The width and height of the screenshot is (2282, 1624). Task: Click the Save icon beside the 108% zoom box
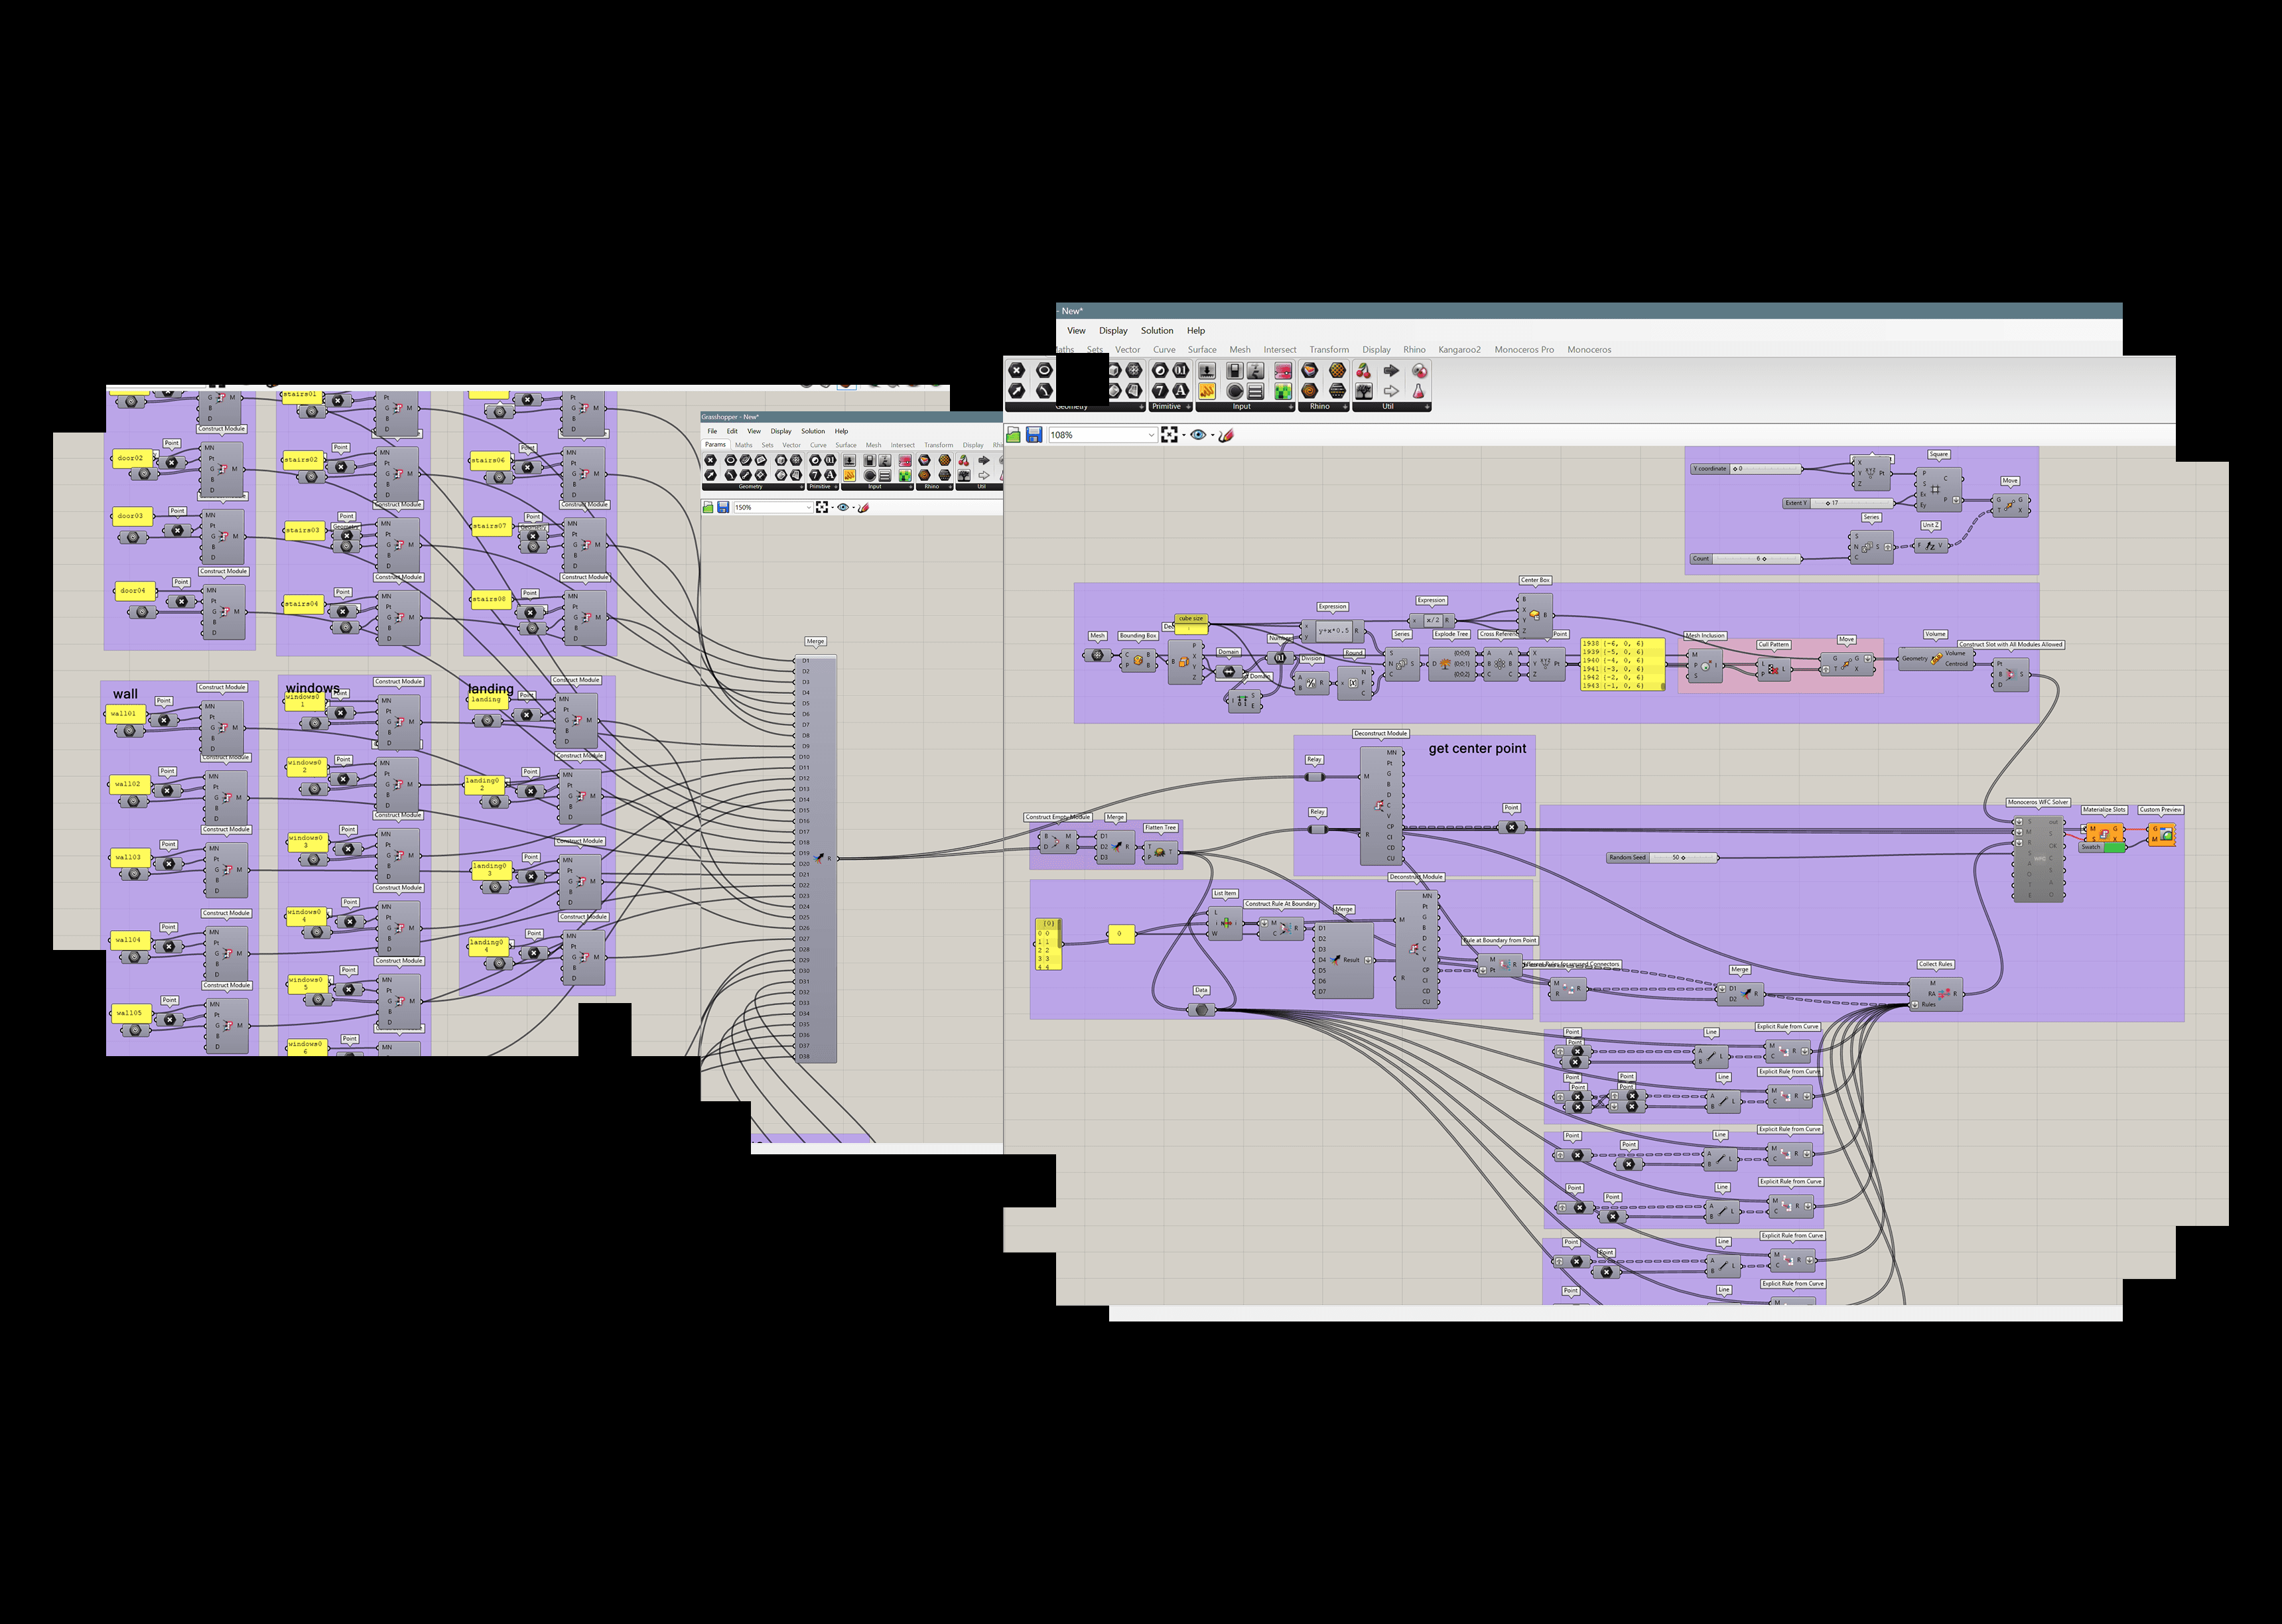pos(1034,435)
